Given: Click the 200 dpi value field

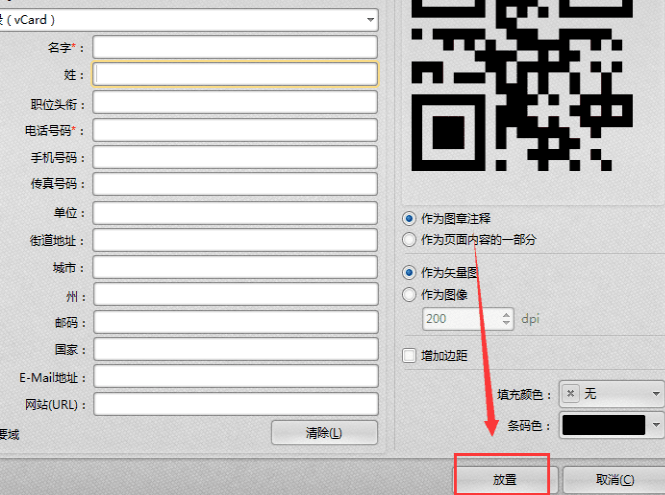Looking at the screenshot, I should point(461,319).
